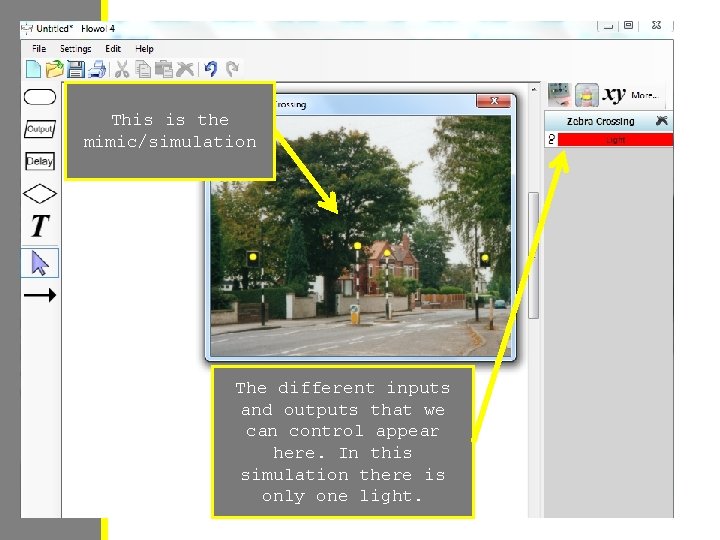720x540 pixels.
Task: Select the arrow line tool
Action: click(x=39, y=295)
